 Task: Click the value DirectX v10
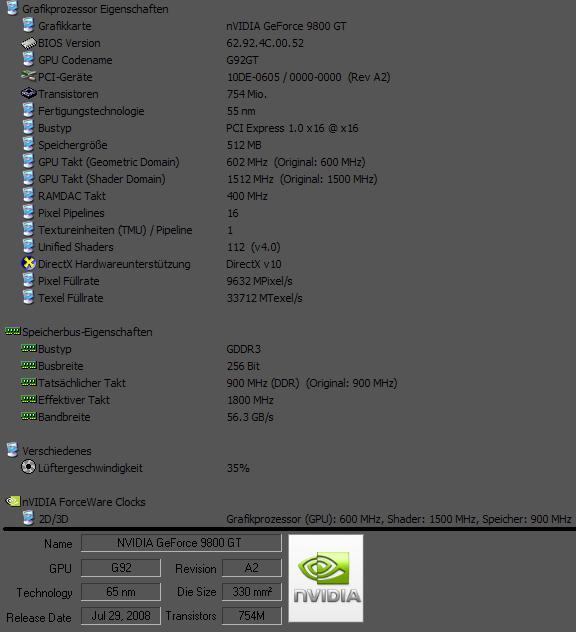coord(254,264)
